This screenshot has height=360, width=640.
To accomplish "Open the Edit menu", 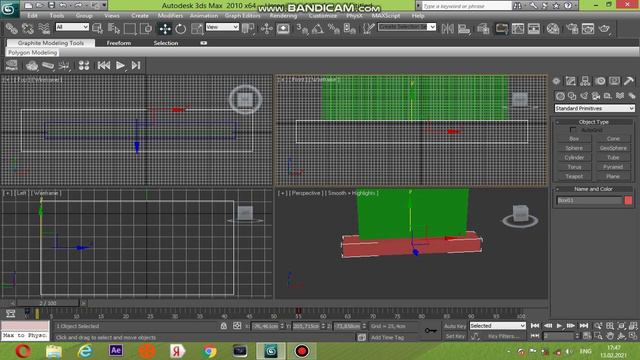I will click(x=32, y=16).
